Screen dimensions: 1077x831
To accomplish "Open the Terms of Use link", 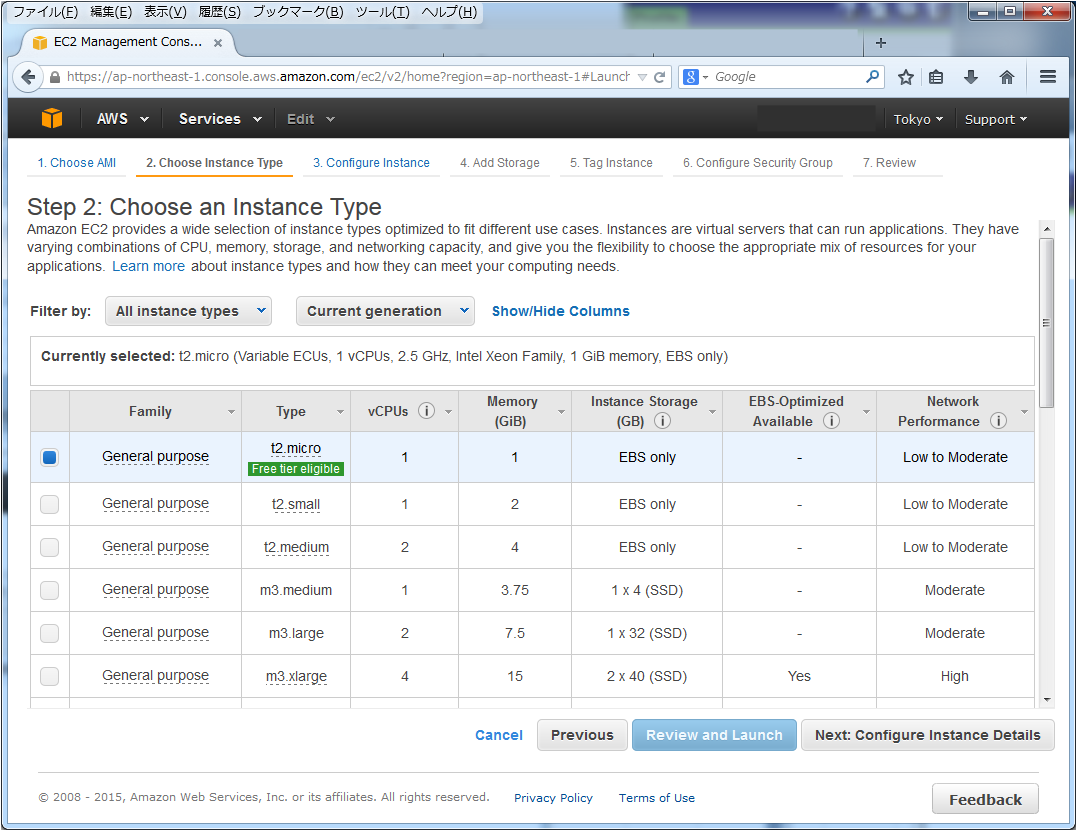I will click(657, 798).
